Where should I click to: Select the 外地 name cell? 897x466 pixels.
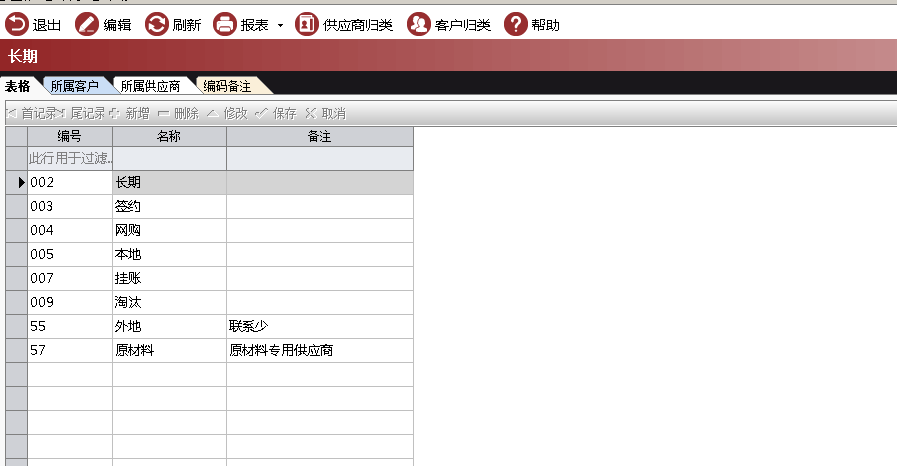point(169,326)
